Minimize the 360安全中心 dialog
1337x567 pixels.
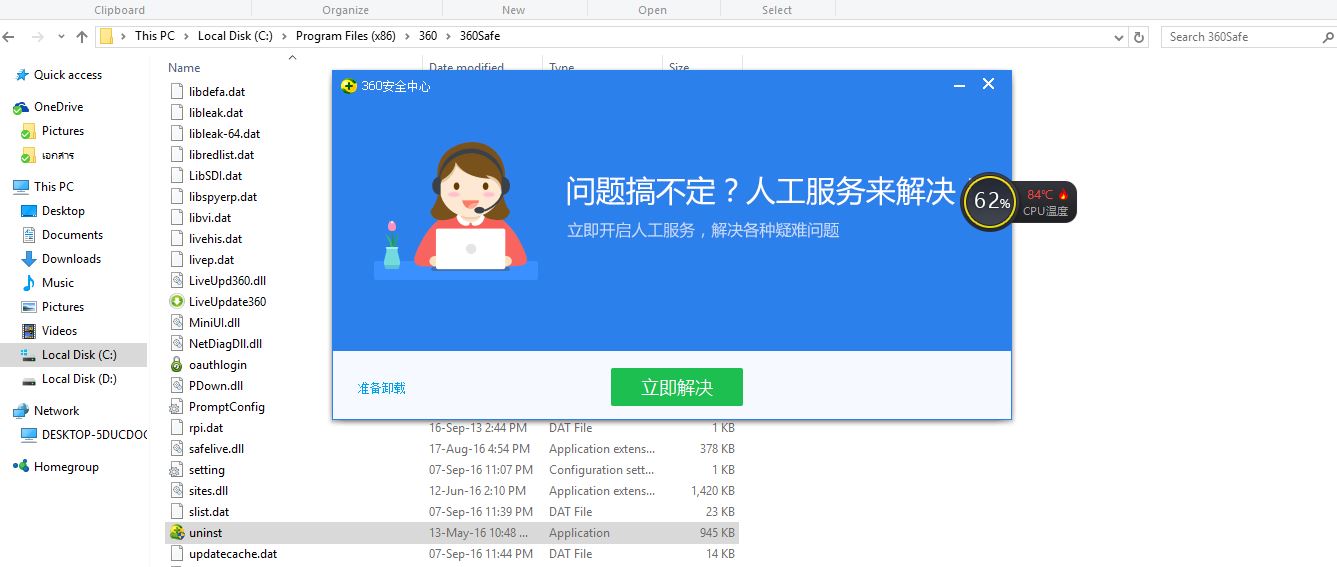coord(960,85)
